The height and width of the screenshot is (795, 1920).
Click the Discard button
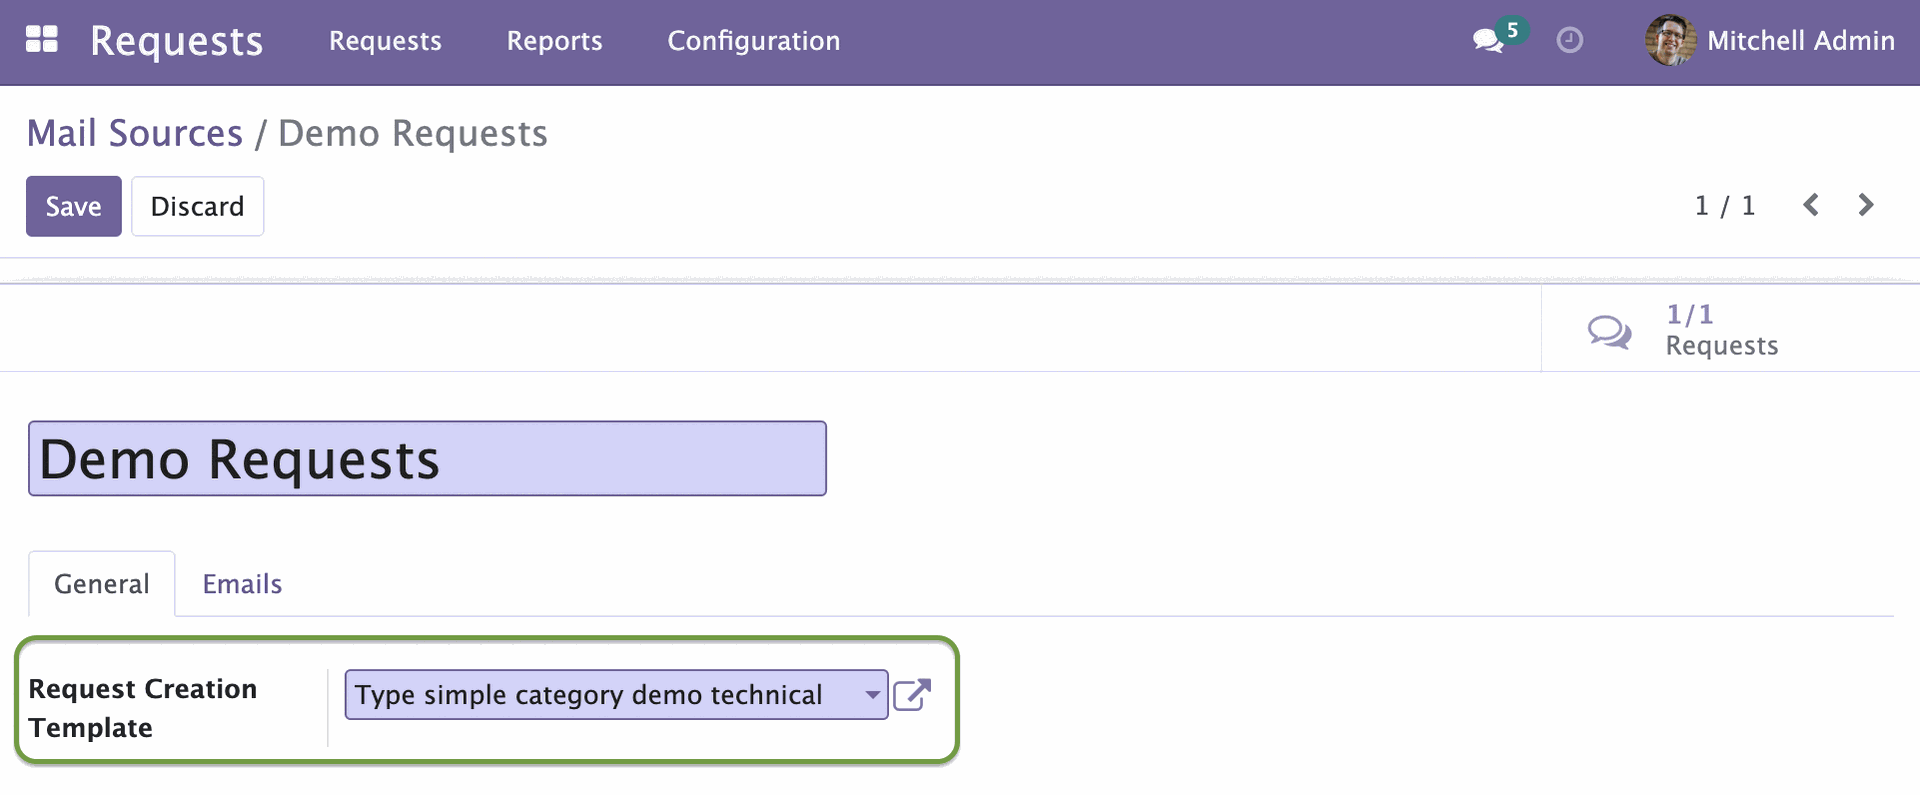click(197, 206)
